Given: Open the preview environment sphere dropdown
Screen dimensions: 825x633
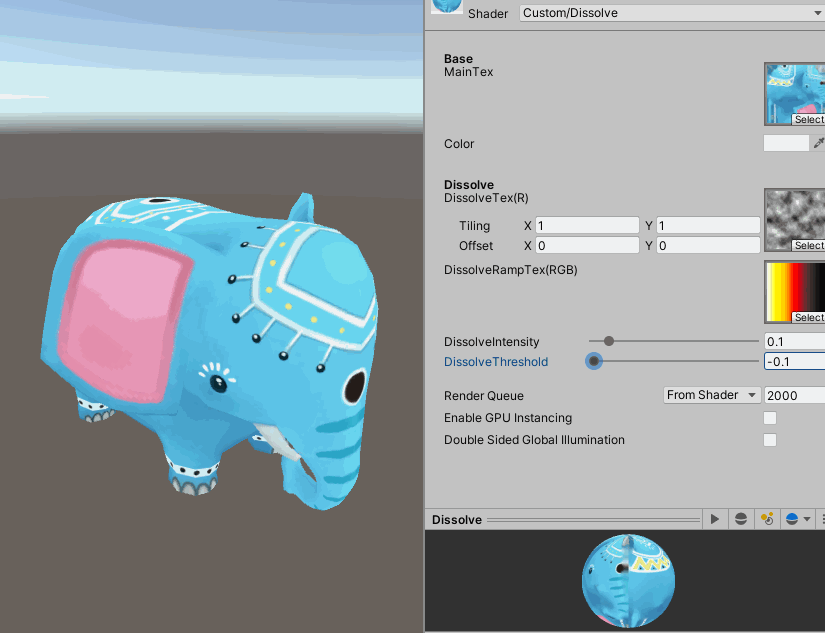Looking at the screenshot, I should 797,519.
